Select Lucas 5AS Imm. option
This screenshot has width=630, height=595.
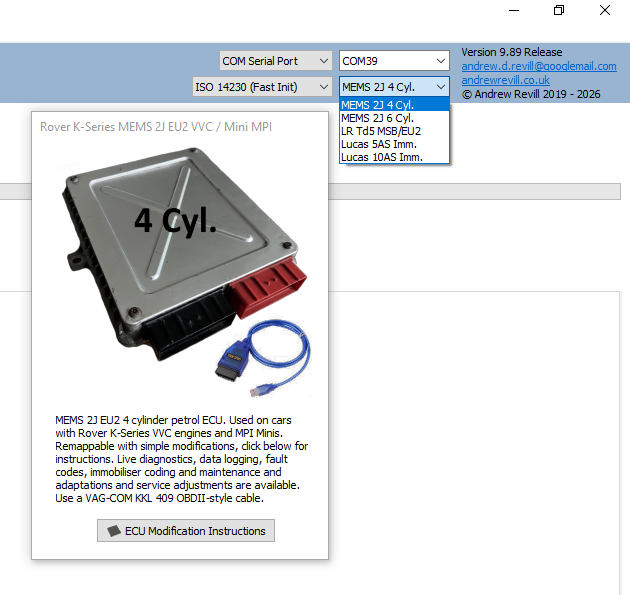[x=395, y=144]
